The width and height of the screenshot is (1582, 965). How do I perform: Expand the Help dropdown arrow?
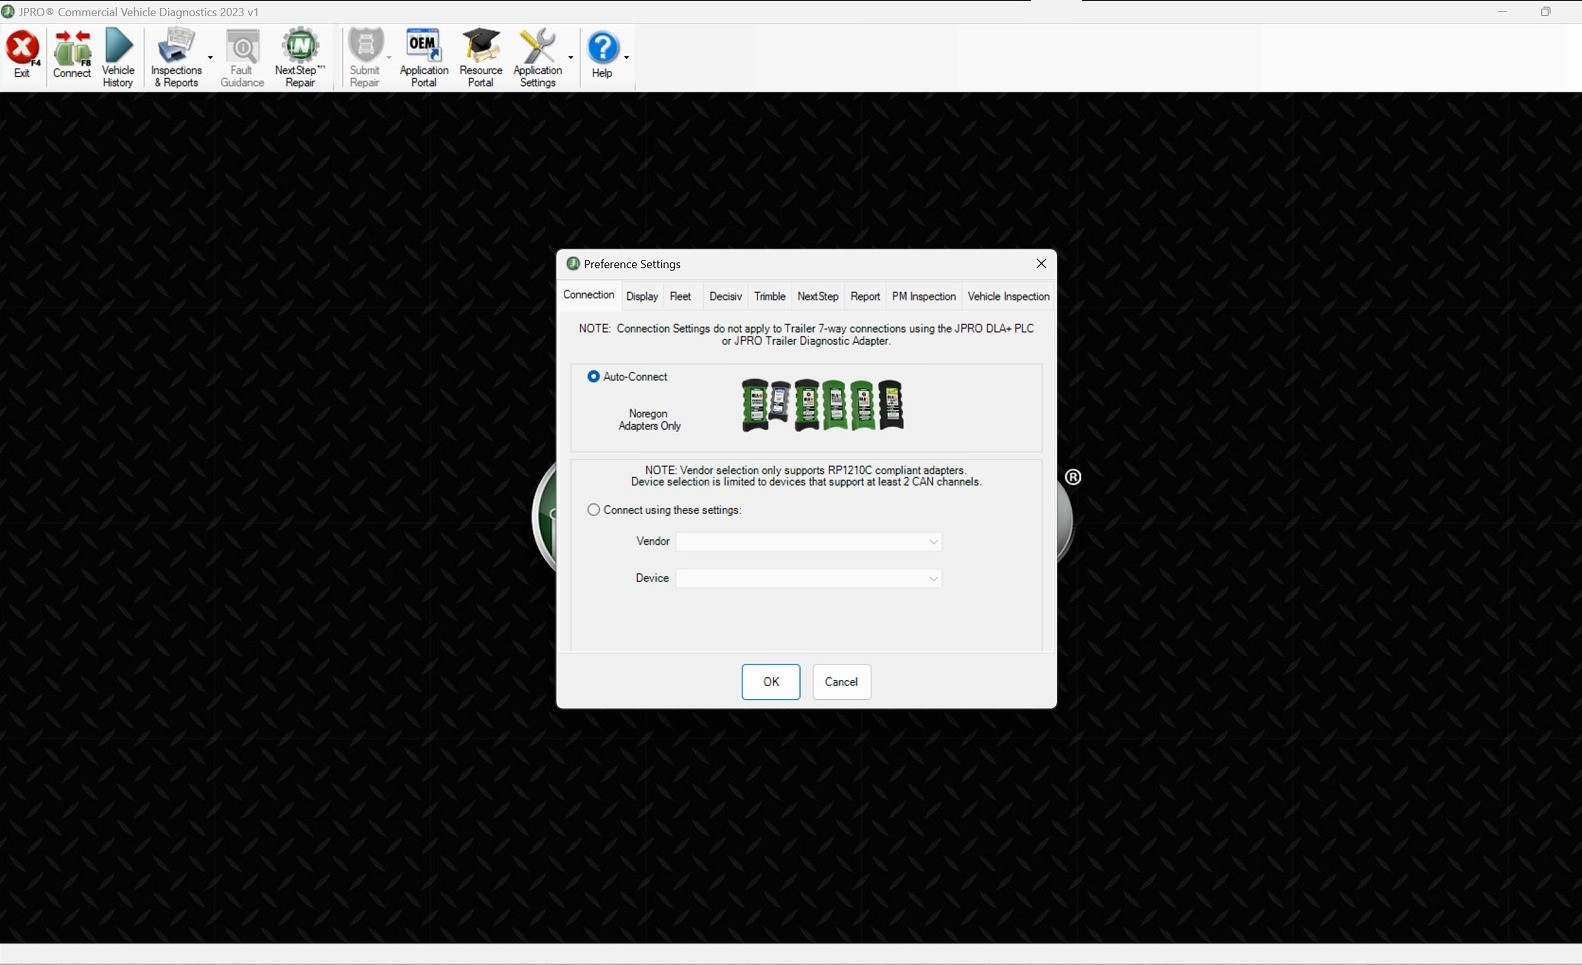tap(626, 58)
